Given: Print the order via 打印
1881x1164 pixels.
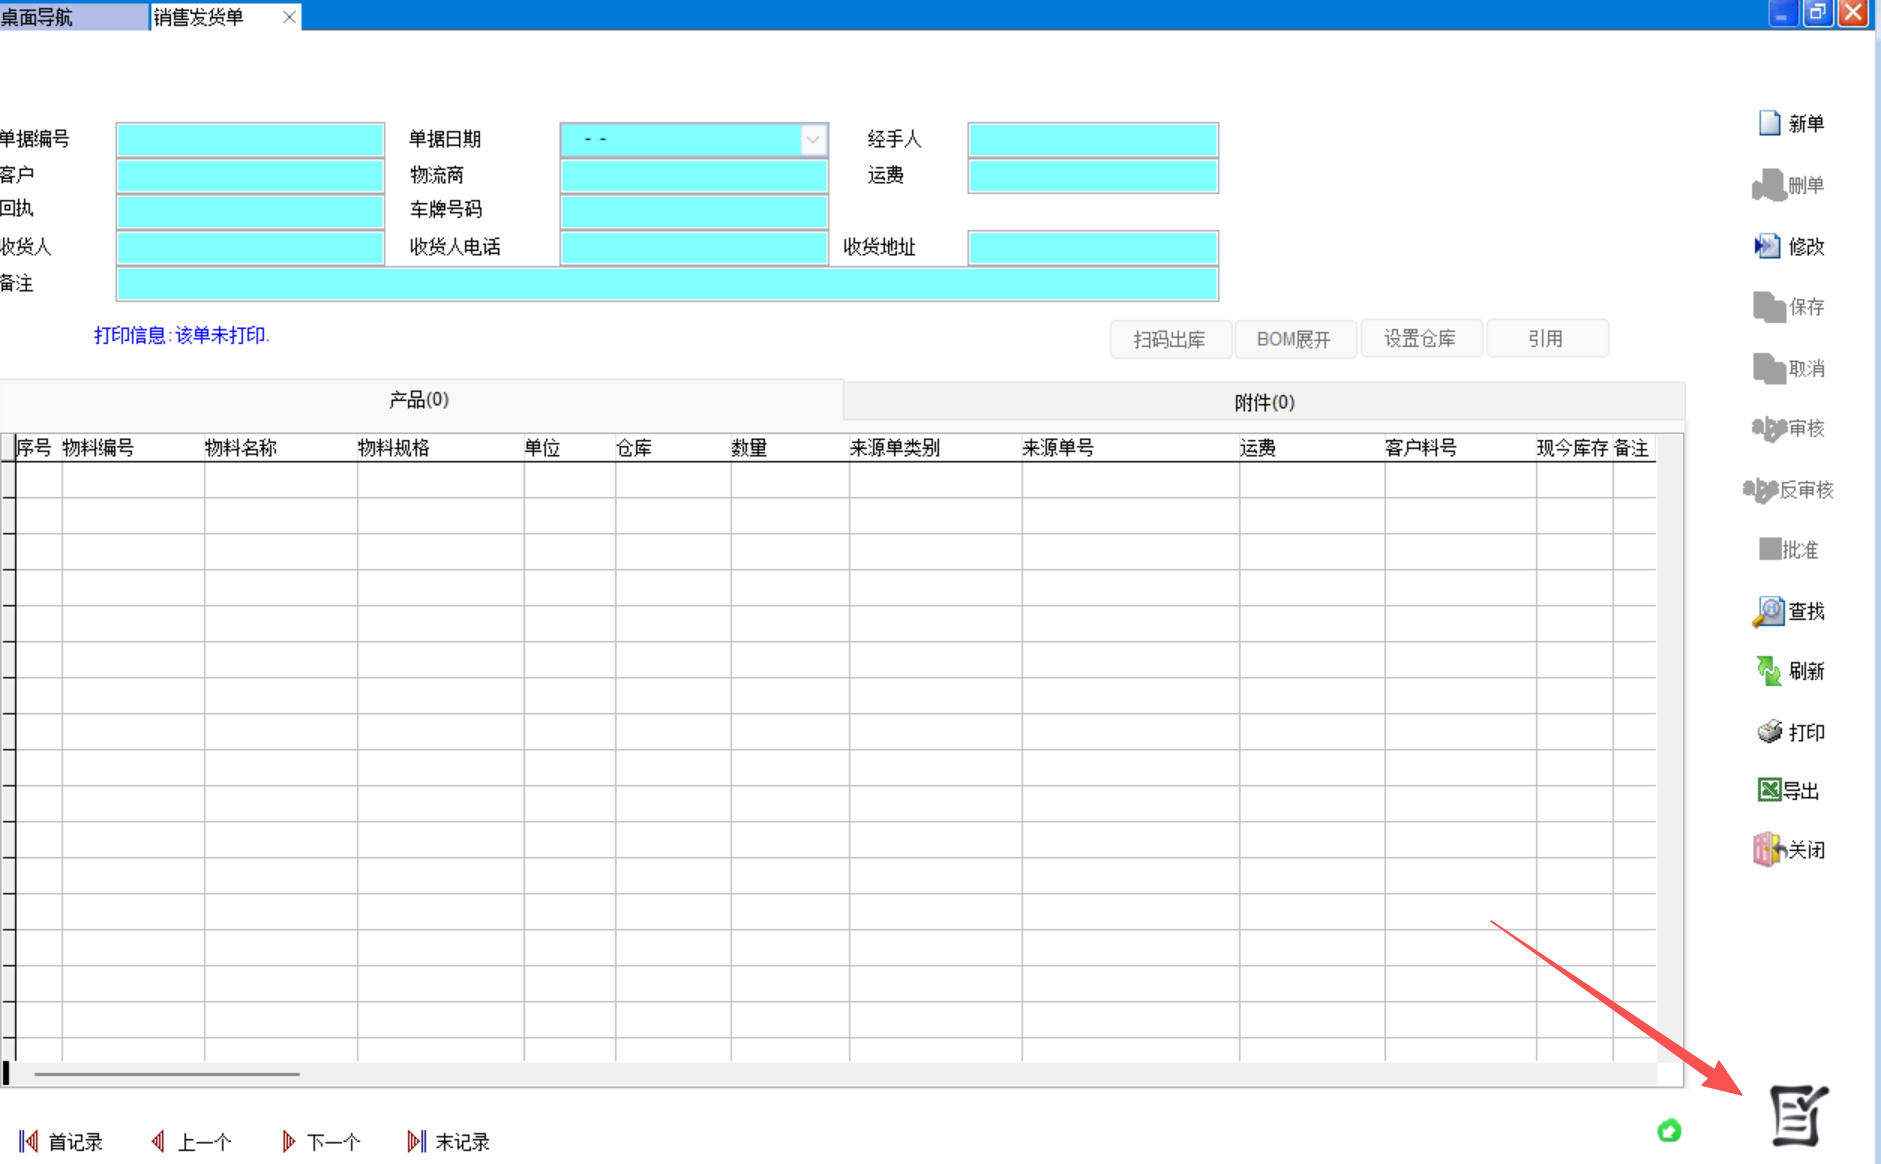Looking at the screenshot, I should (x=1769, y=732).
